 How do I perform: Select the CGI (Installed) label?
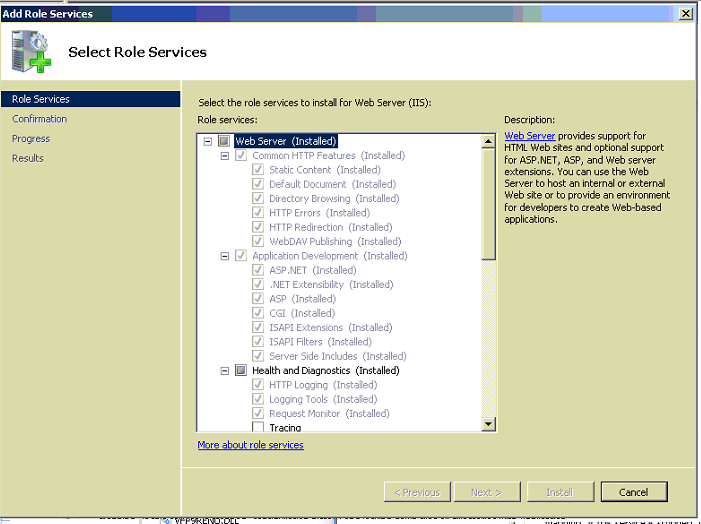coord(302,313)
